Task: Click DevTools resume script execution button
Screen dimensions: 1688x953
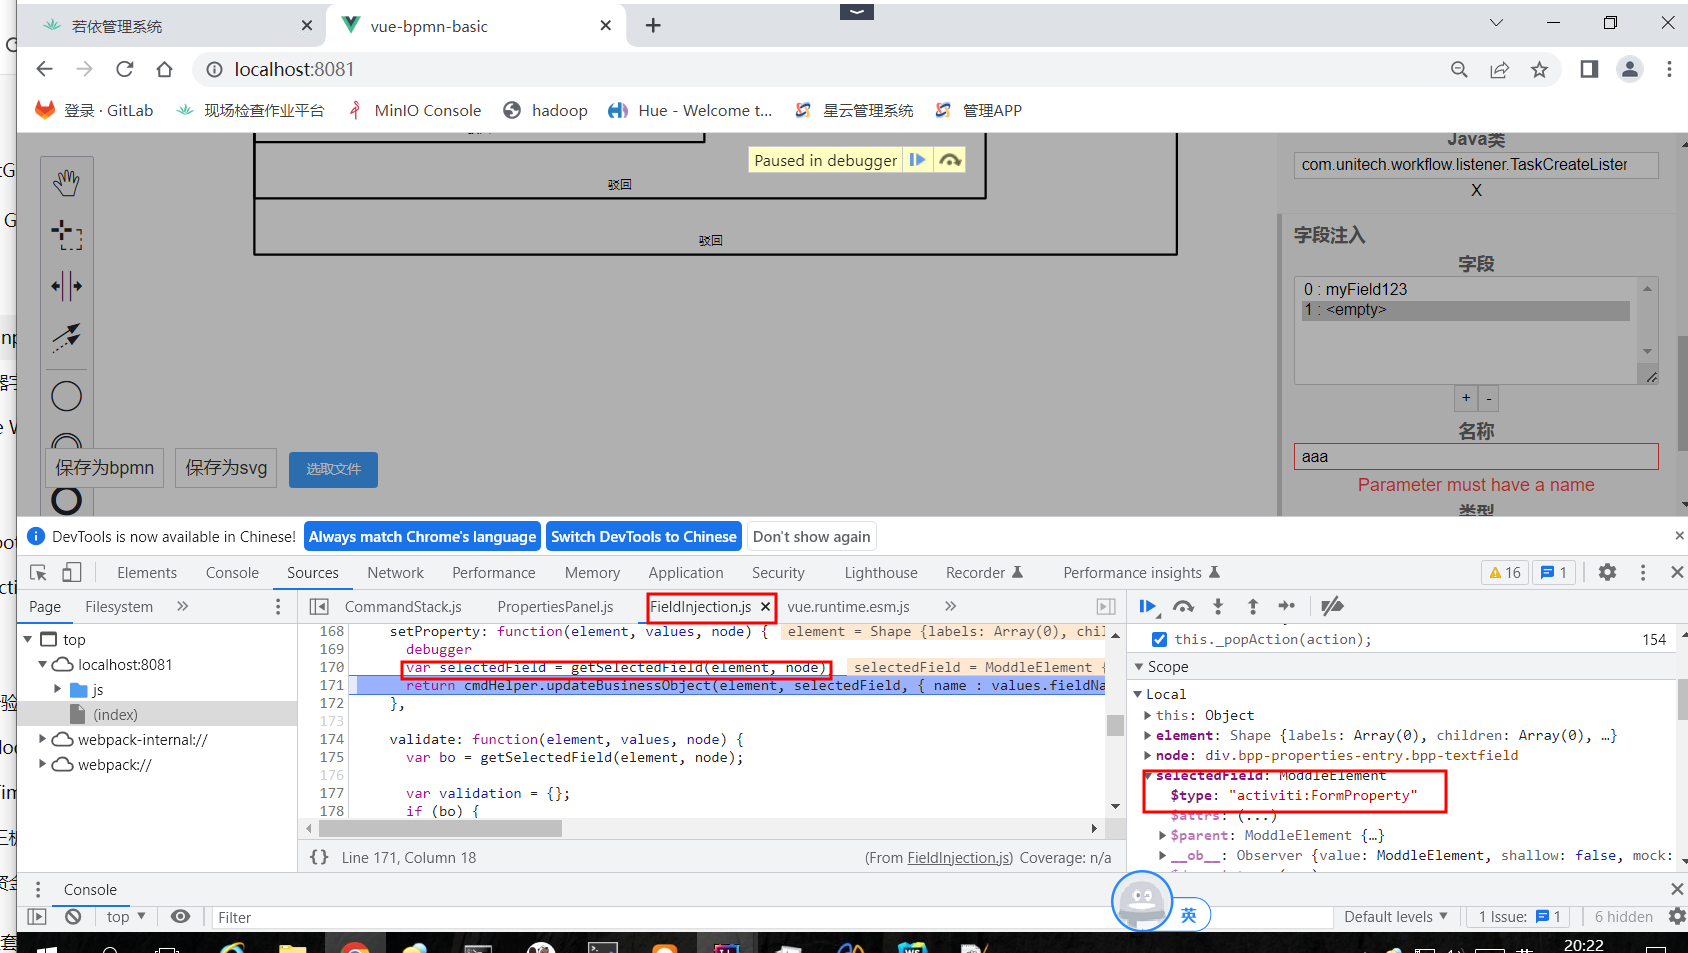Action: tap(1148, 606)
